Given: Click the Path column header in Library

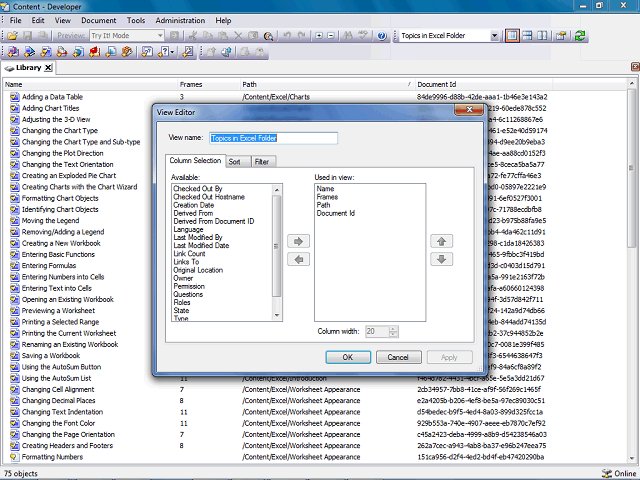Looking at the screenshot, I should pyautogui.click(x=327, y=84).
